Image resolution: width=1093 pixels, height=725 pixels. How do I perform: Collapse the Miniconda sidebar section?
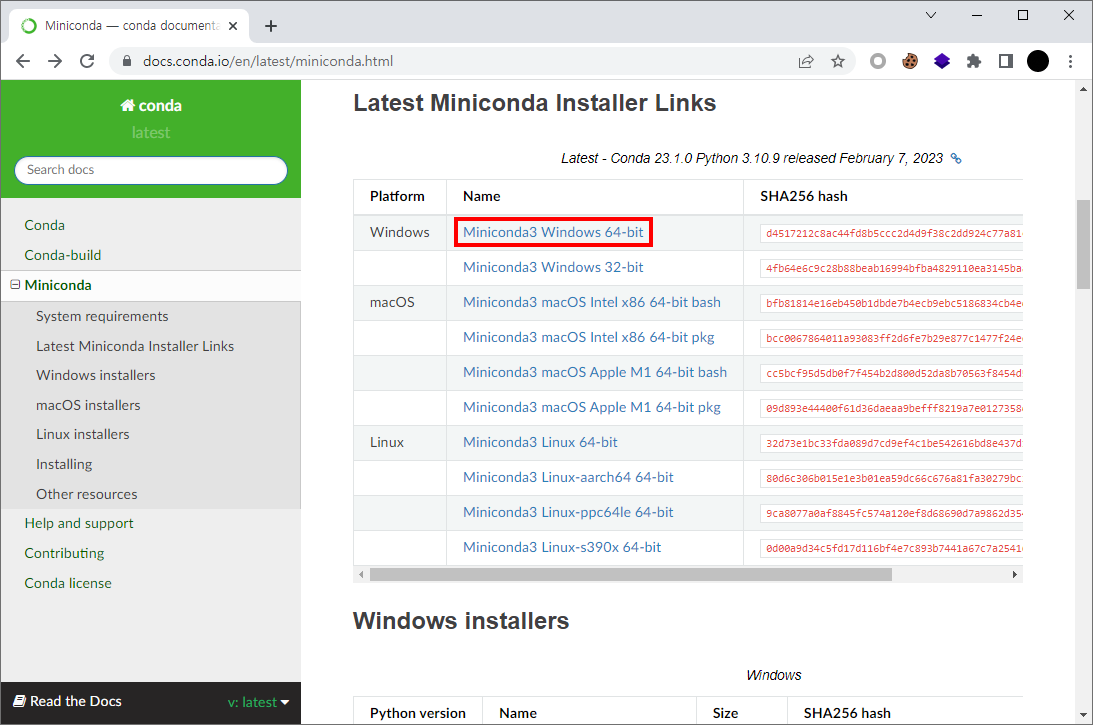click(15, 285)
